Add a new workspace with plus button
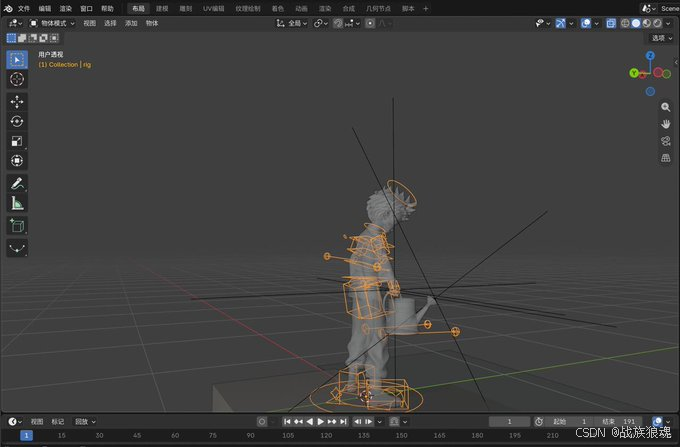The width and height of the screenshot is (680, 447). point(425,9)
